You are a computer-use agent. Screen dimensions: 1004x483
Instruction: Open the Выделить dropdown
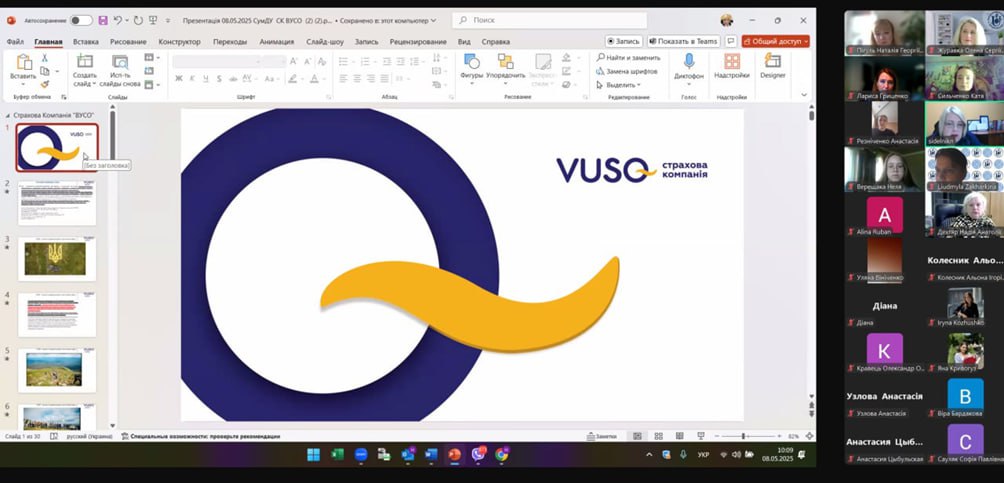pyautogui.click(x=619, y=85)
